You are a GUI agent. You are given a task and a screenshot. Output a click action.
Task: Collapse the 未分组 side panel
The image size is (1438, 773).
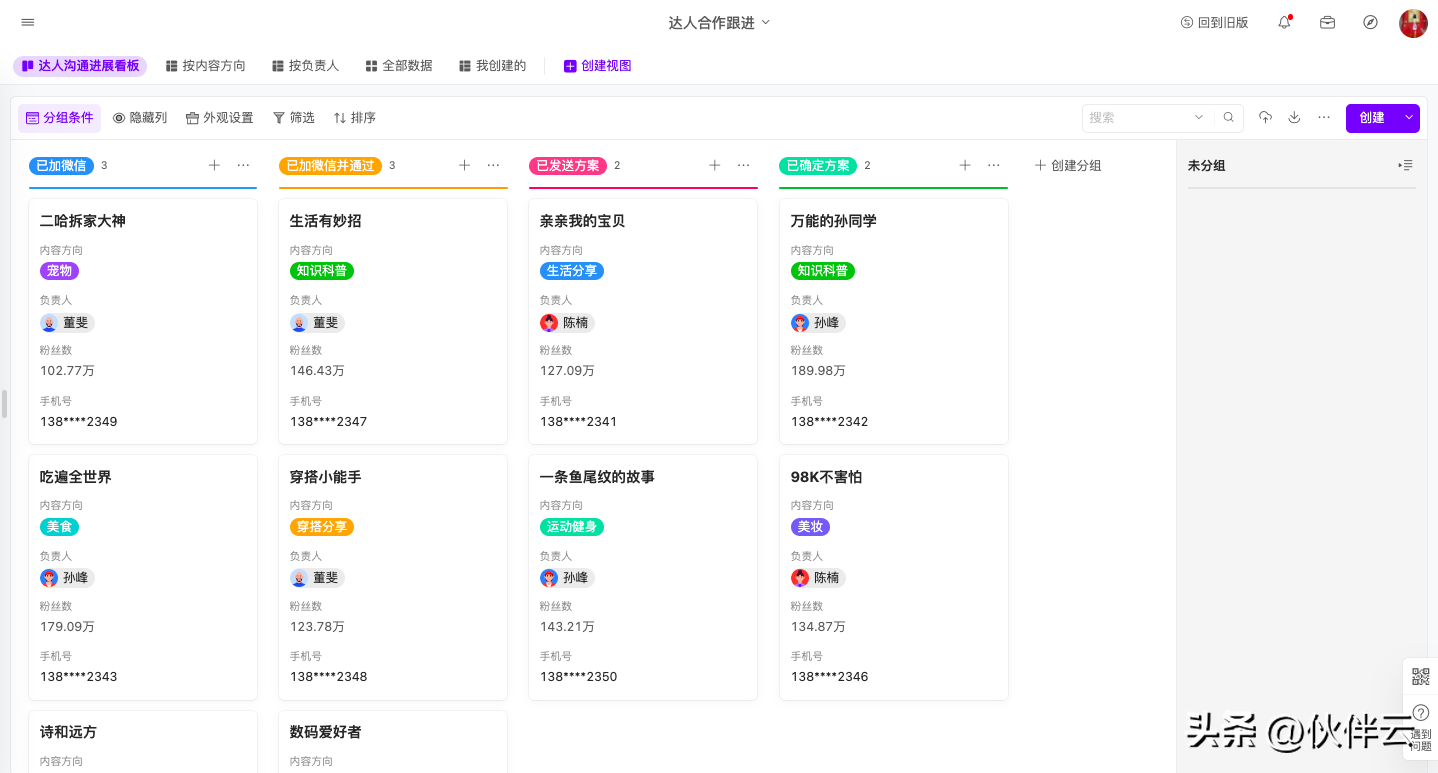pos(1405,166)
